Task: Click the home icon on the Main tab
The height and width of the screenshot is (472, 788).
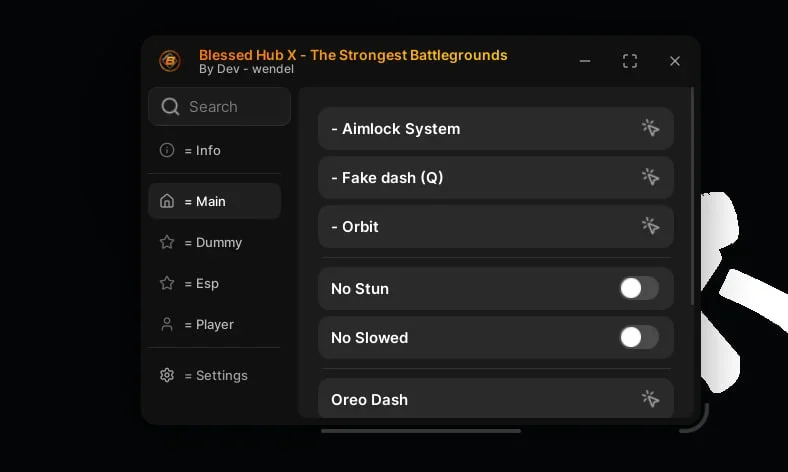Action: (167, 201)
